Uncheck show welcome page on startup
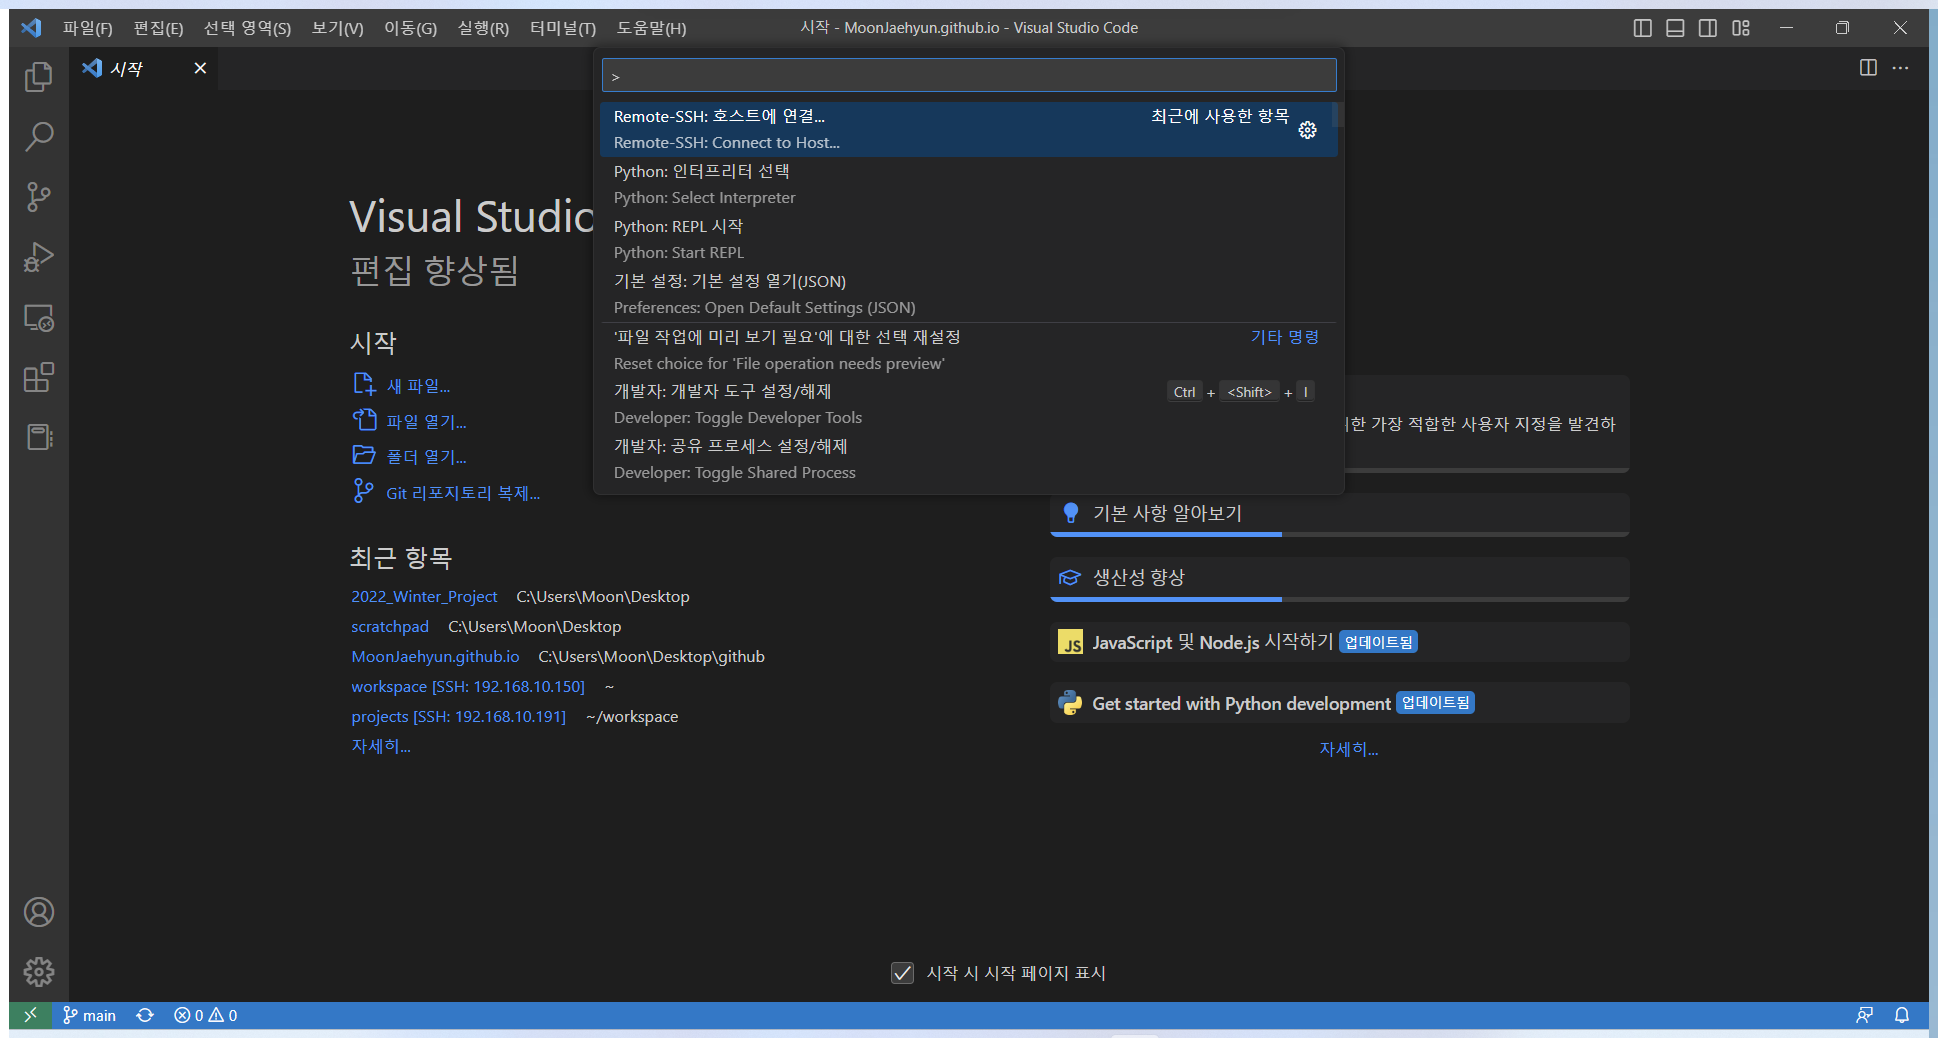This screenshot has width=1938, height=1038. [902, 973]
